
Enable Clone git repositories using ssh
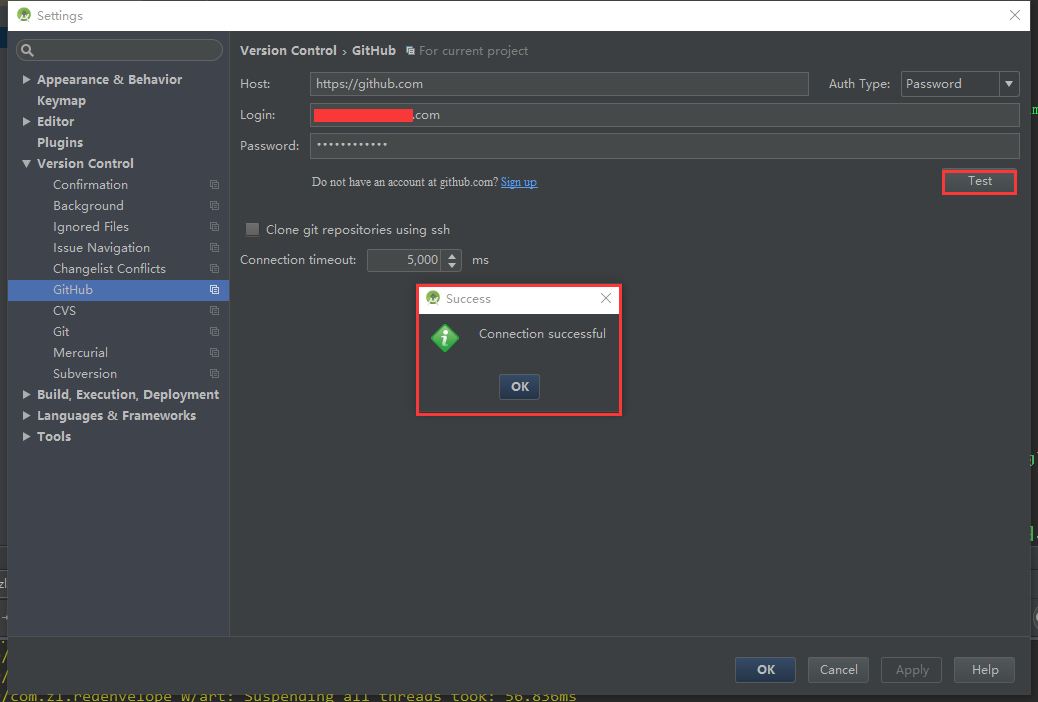pos(252,229)
